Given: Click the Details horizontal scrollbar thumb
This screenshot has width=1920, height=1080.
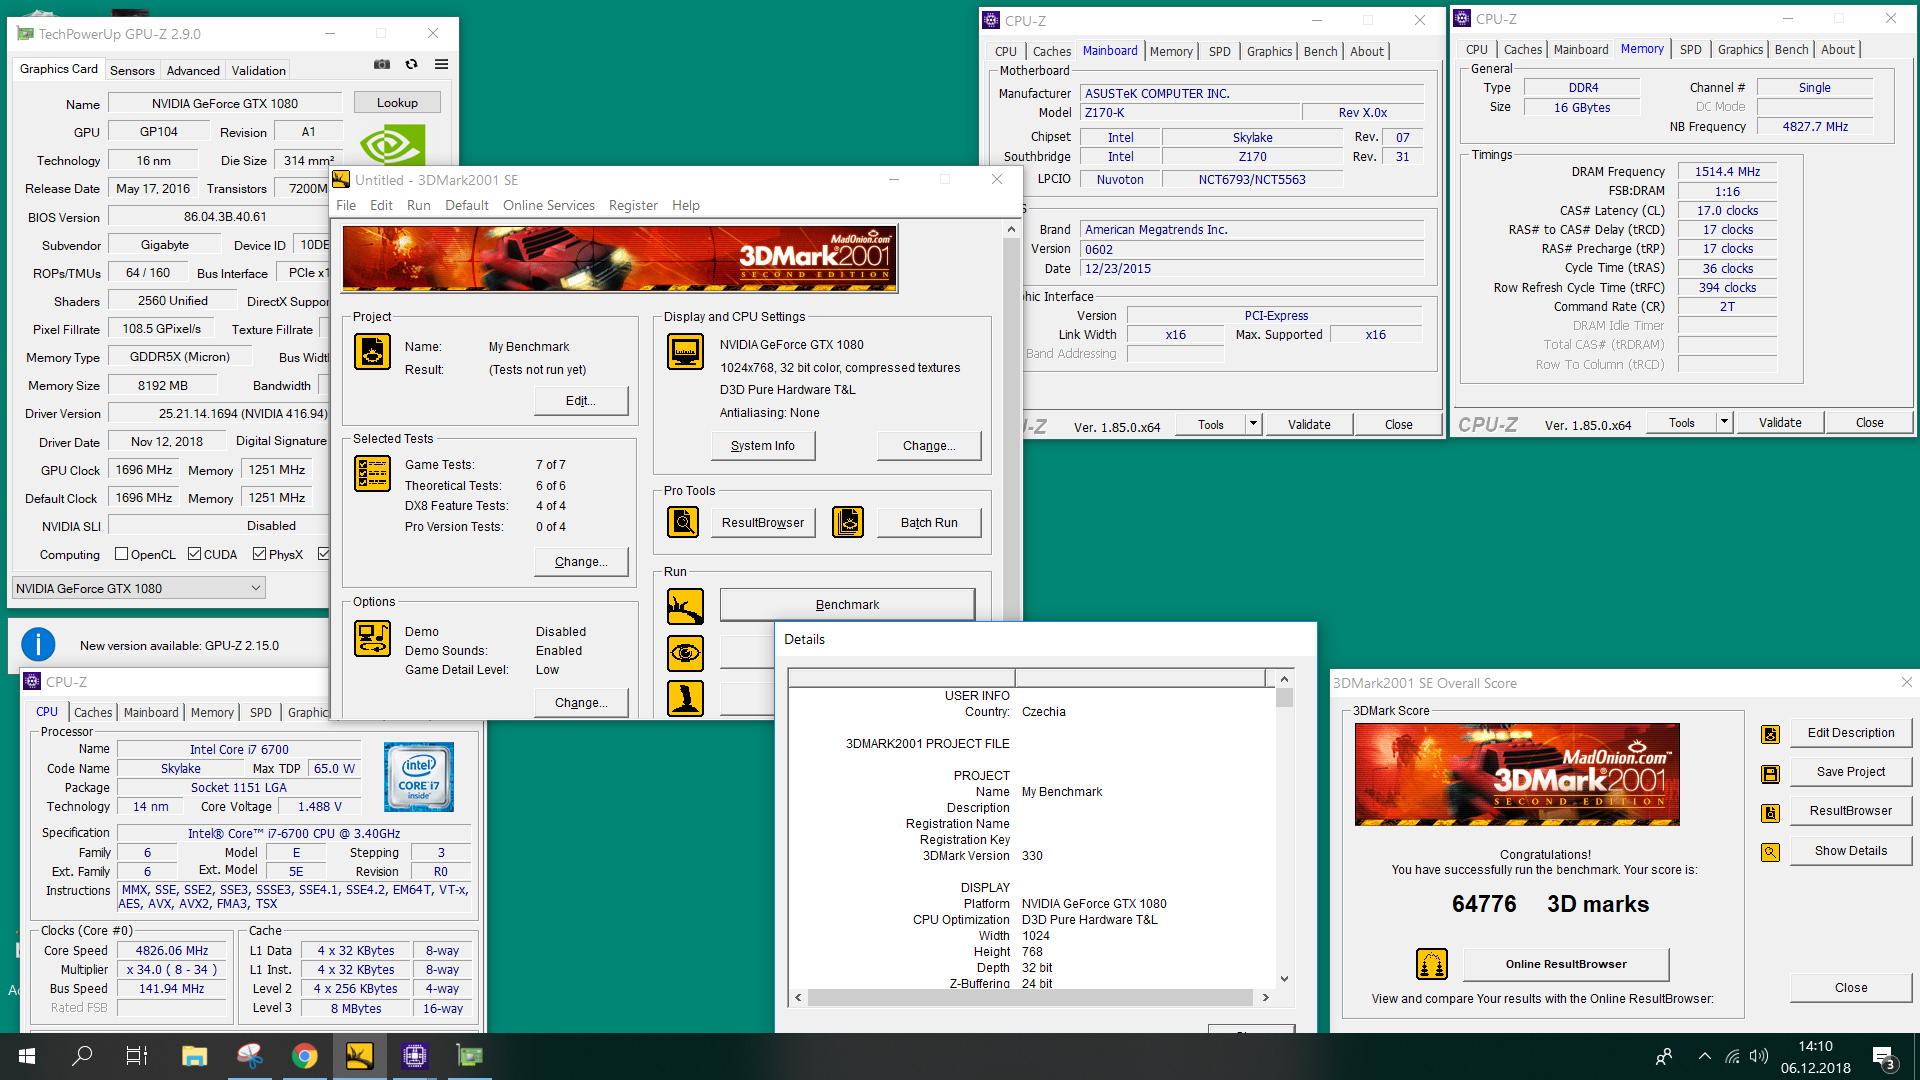Looking at the screenshot, I should tap(1030, 997).
